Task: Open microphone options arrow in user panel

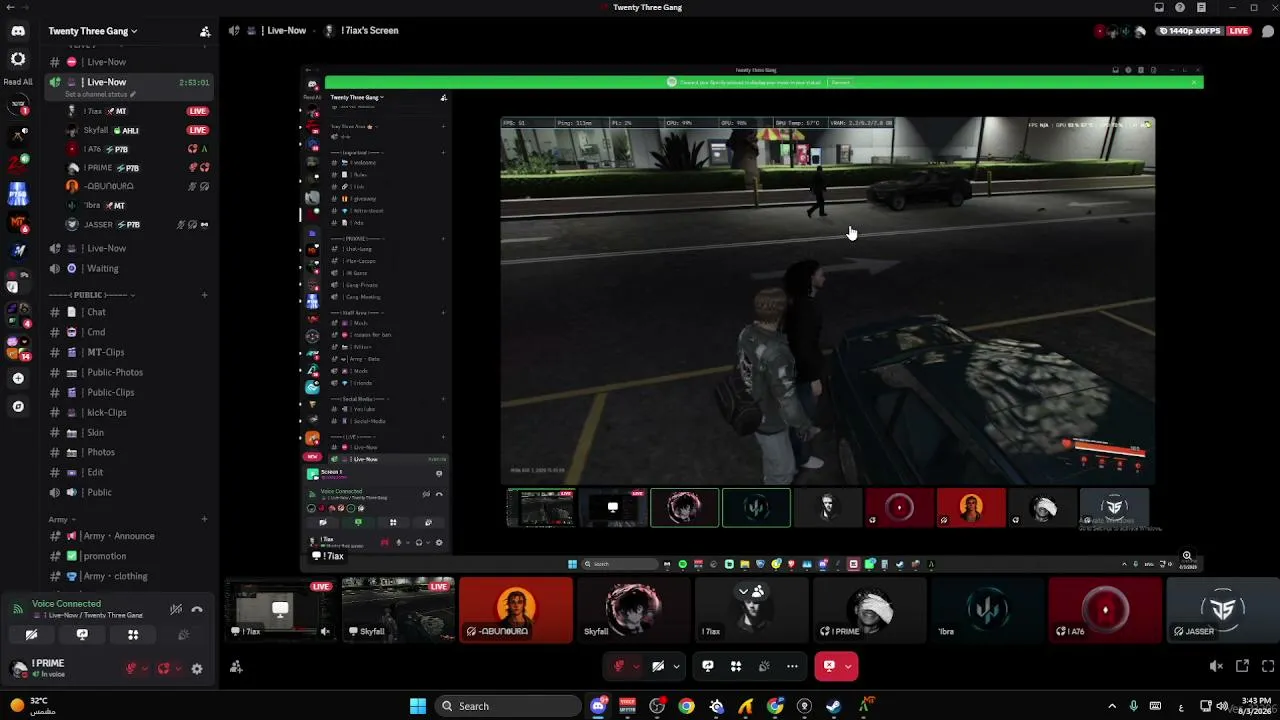Action: [145, 669]
